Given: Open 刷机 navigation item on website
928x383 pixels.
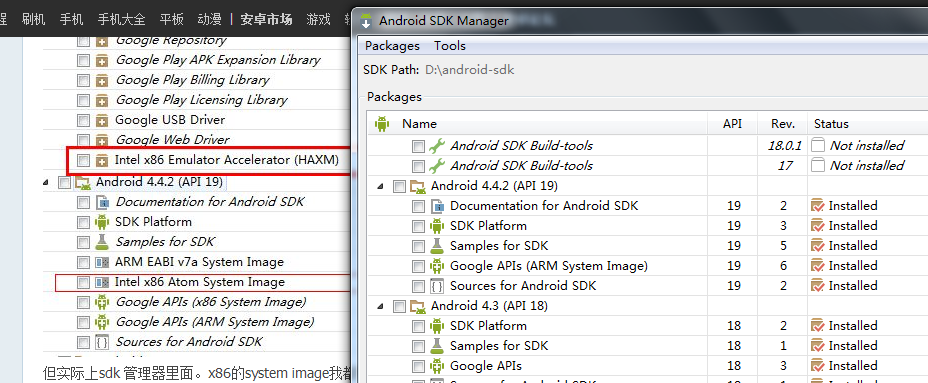Looking at the screenshot, I should click(x=33, y=19).
